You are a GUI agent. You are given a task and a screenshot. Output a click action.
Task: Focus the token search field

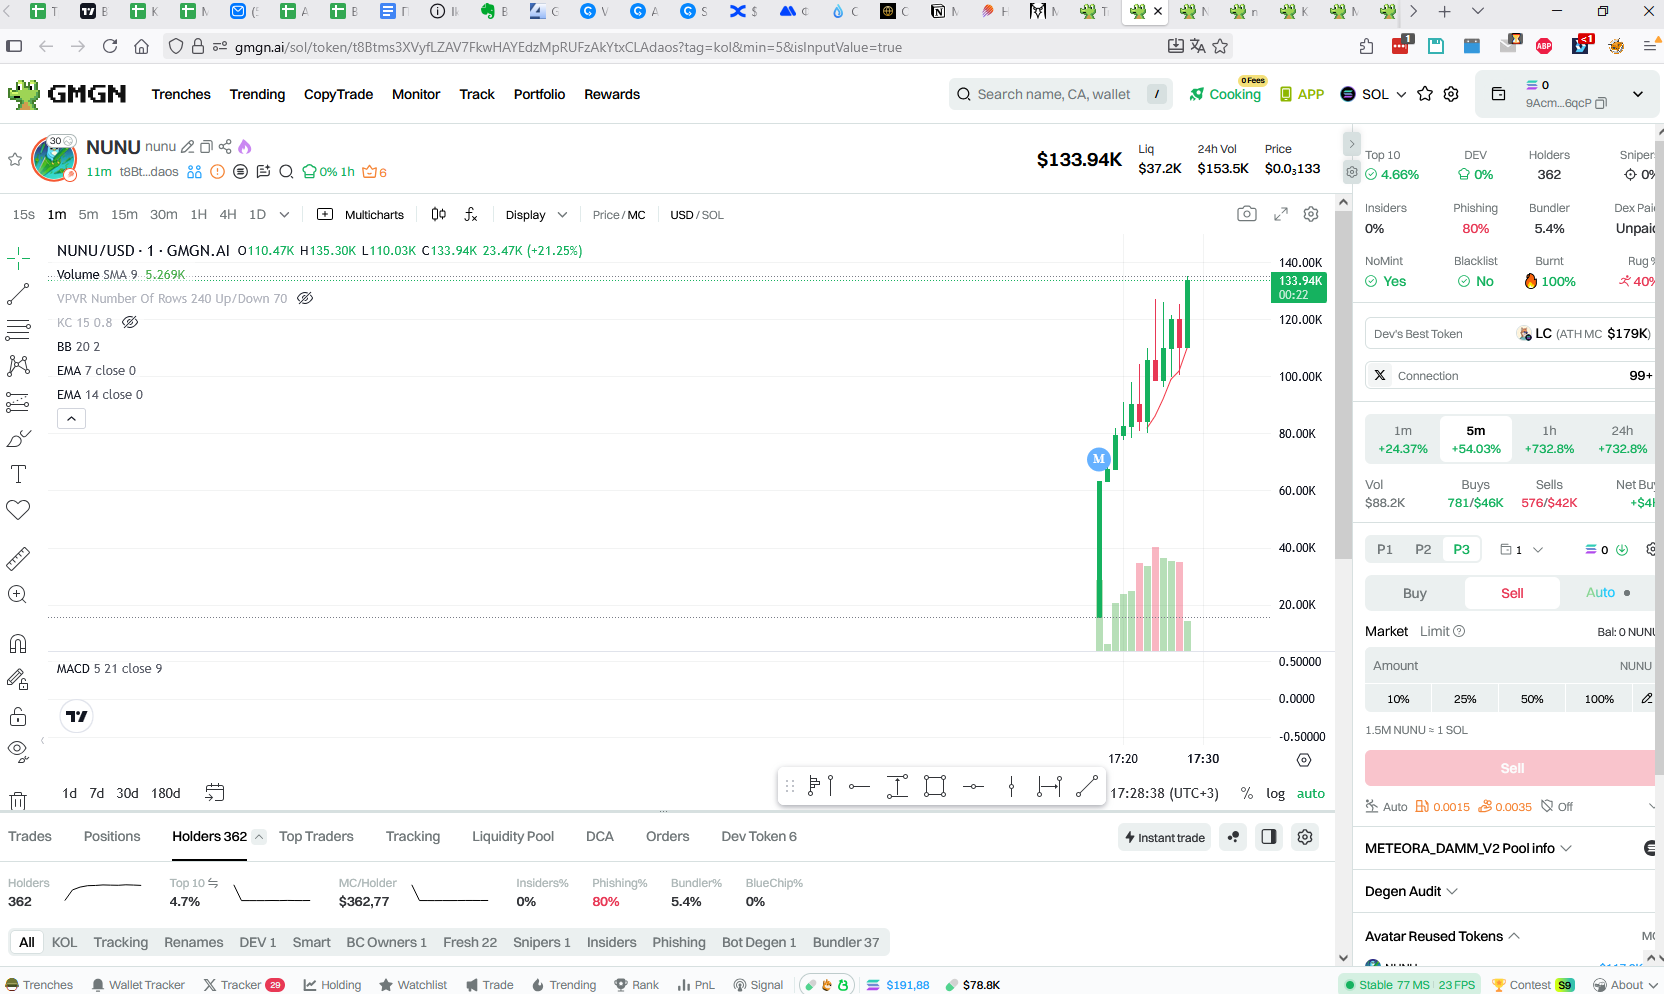[x=1061, y=94]
